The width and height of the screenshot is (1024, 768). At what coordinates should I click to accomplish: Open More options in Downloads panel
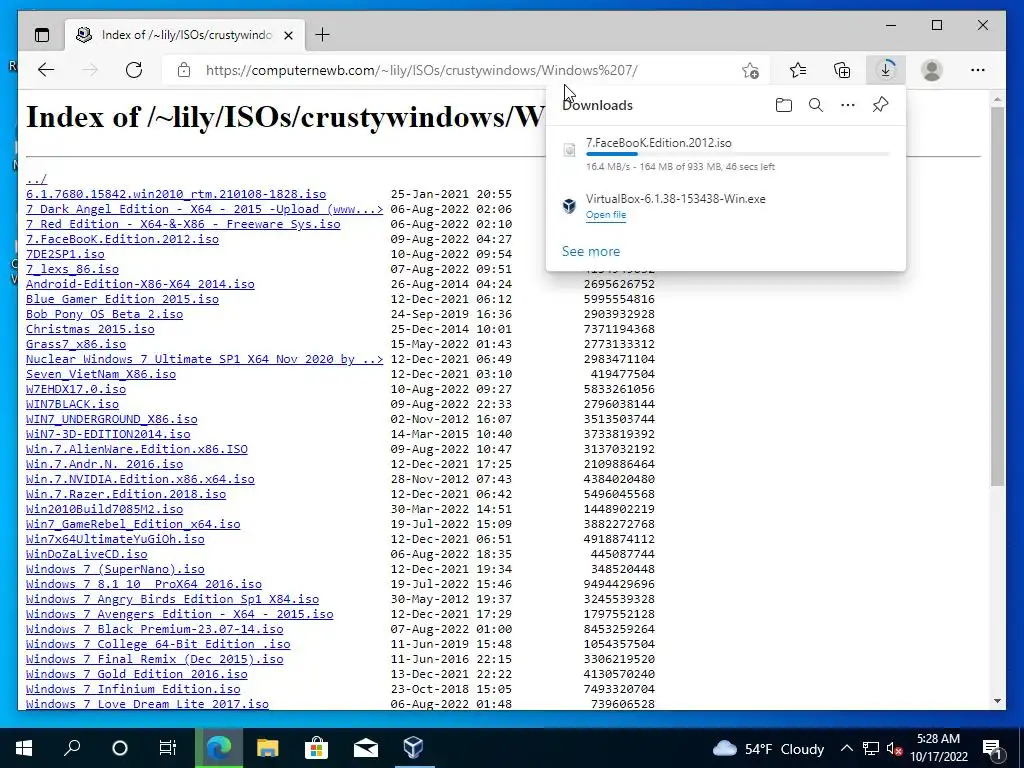tap(848, 105)
